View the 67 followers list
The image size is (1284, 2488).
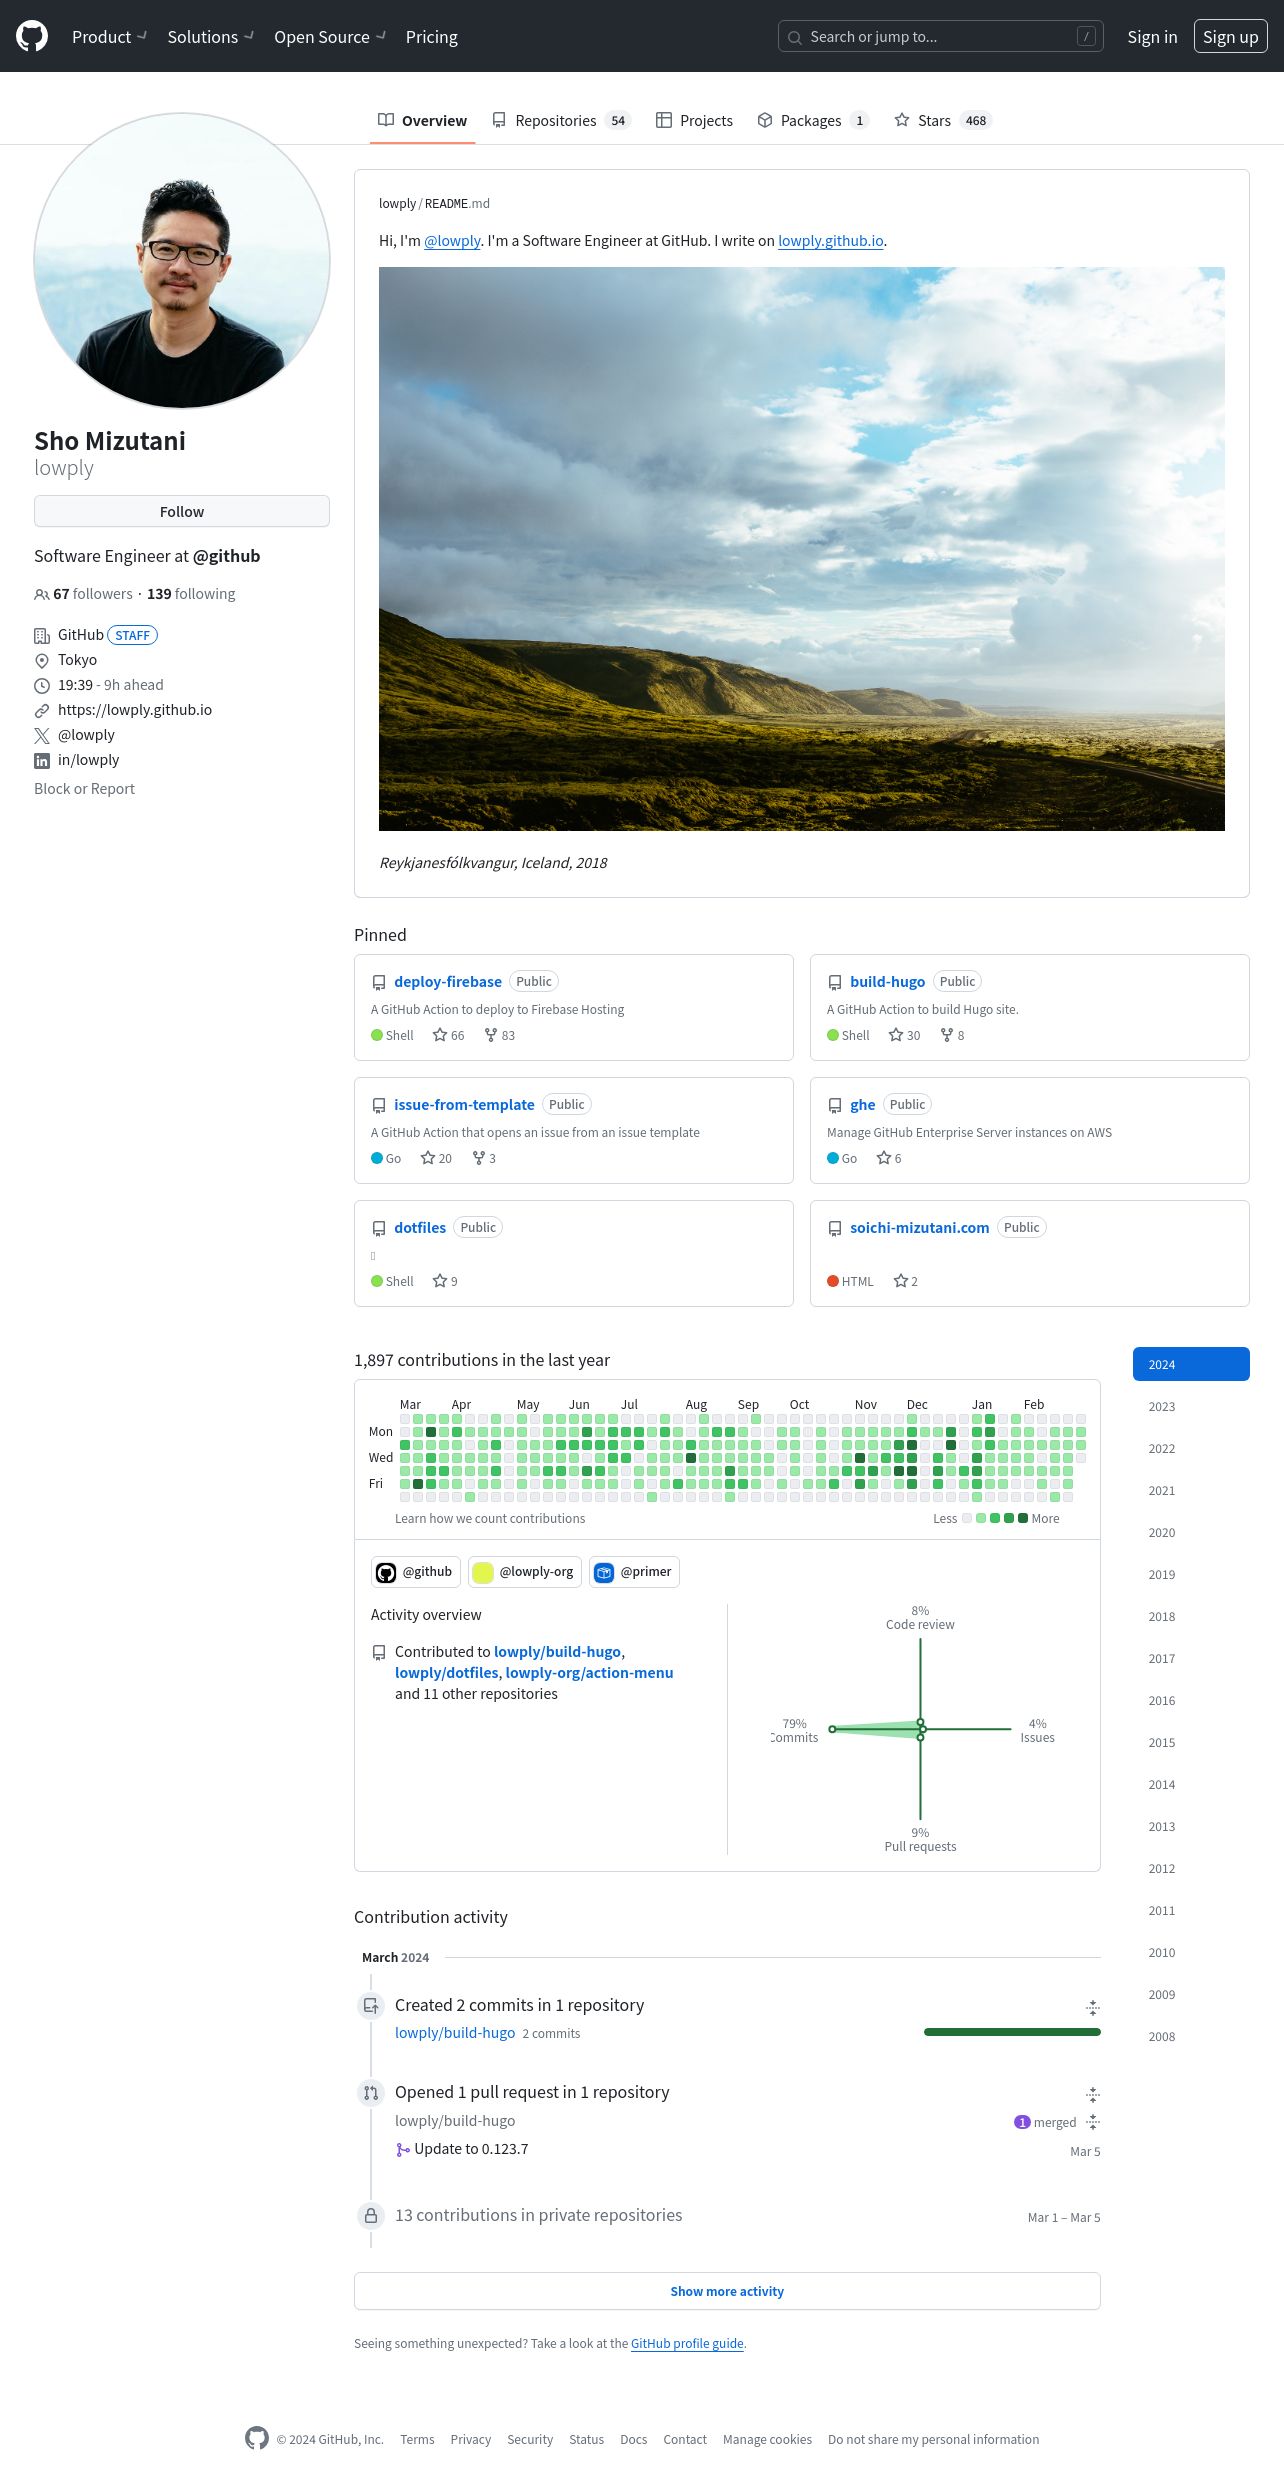(x=84, y=594)
